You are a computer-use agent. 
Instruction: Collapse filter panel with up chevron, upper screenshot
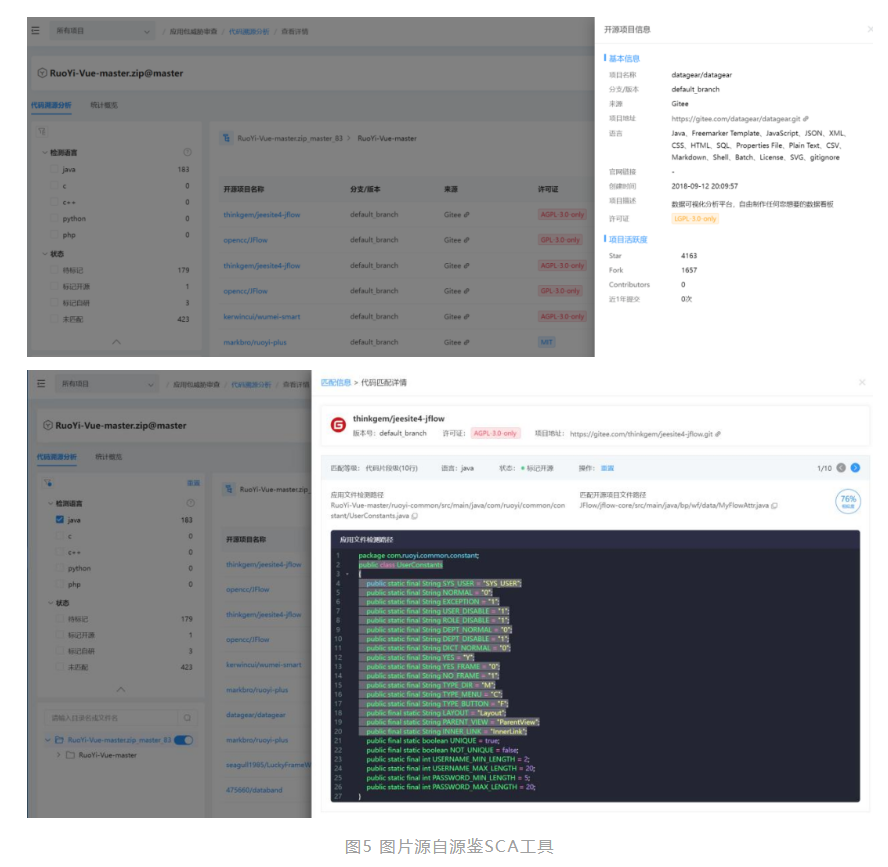116,342
